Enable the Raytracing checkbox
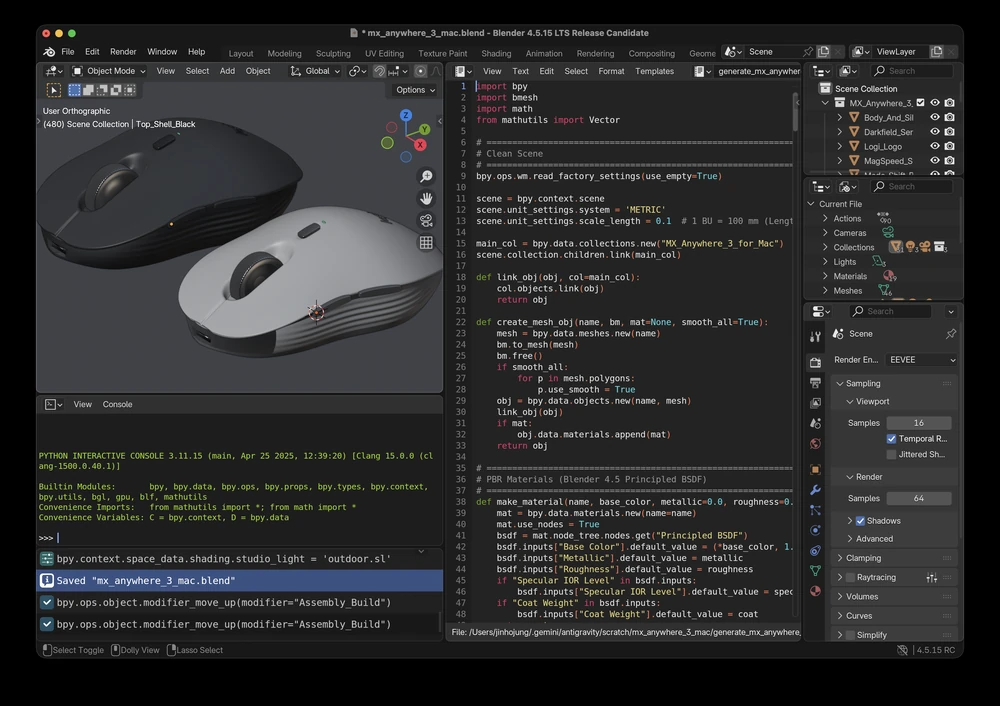 tap(850, 578)
